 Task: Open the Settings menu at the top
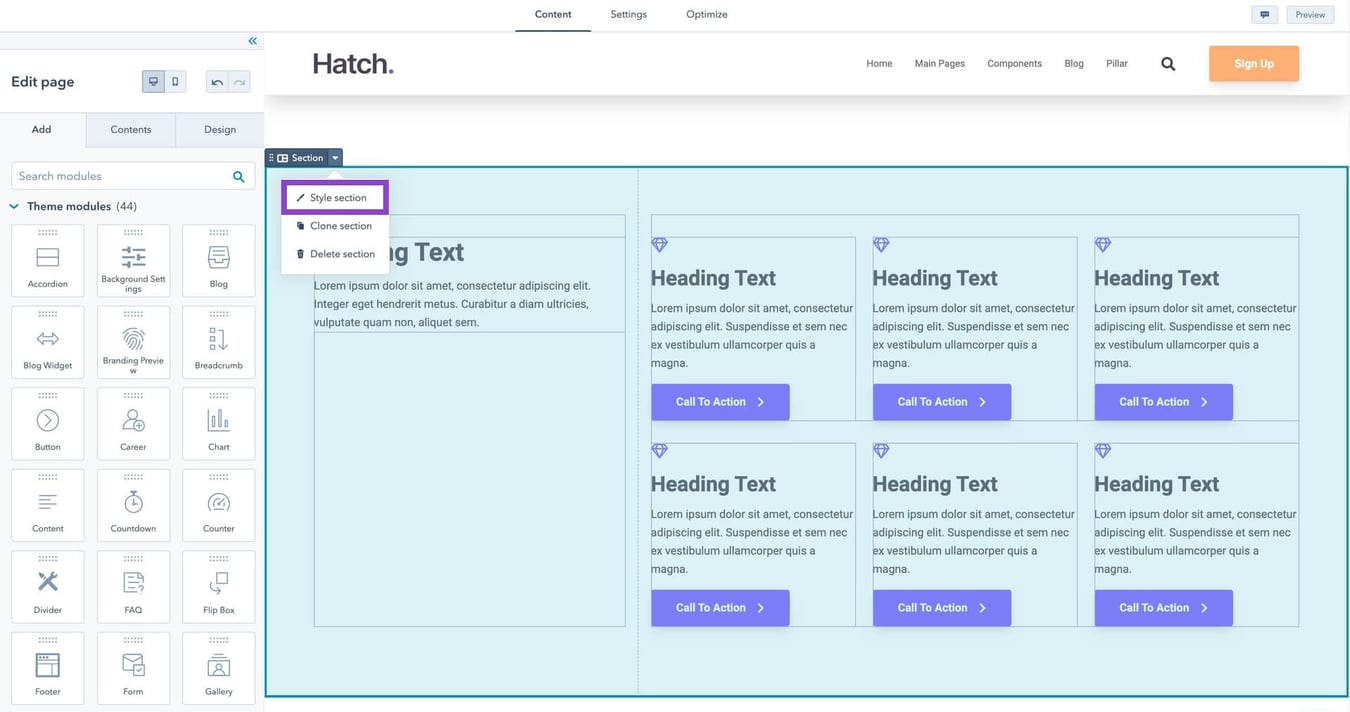coord(631,12)
